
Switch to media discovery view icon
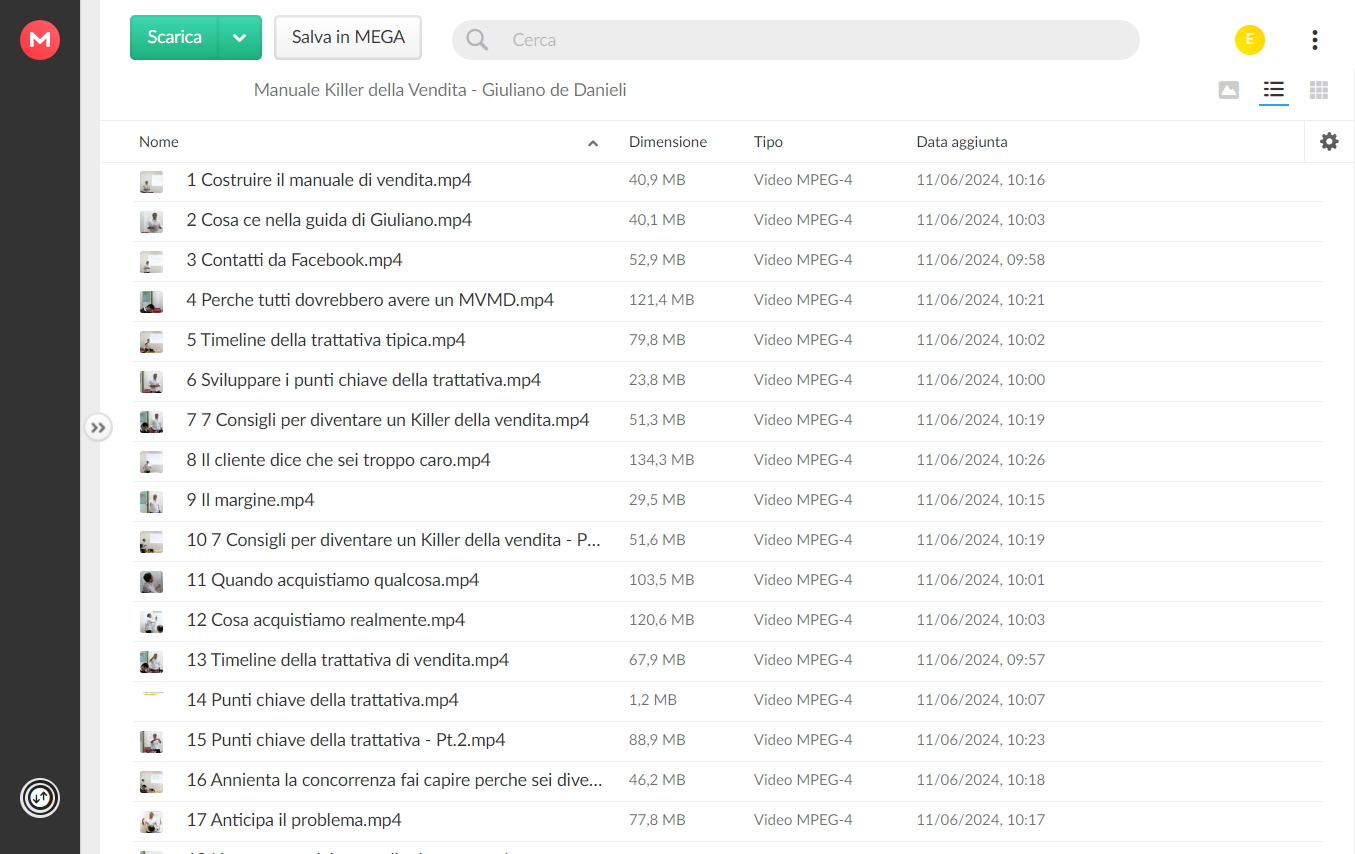coord(1229,90)
